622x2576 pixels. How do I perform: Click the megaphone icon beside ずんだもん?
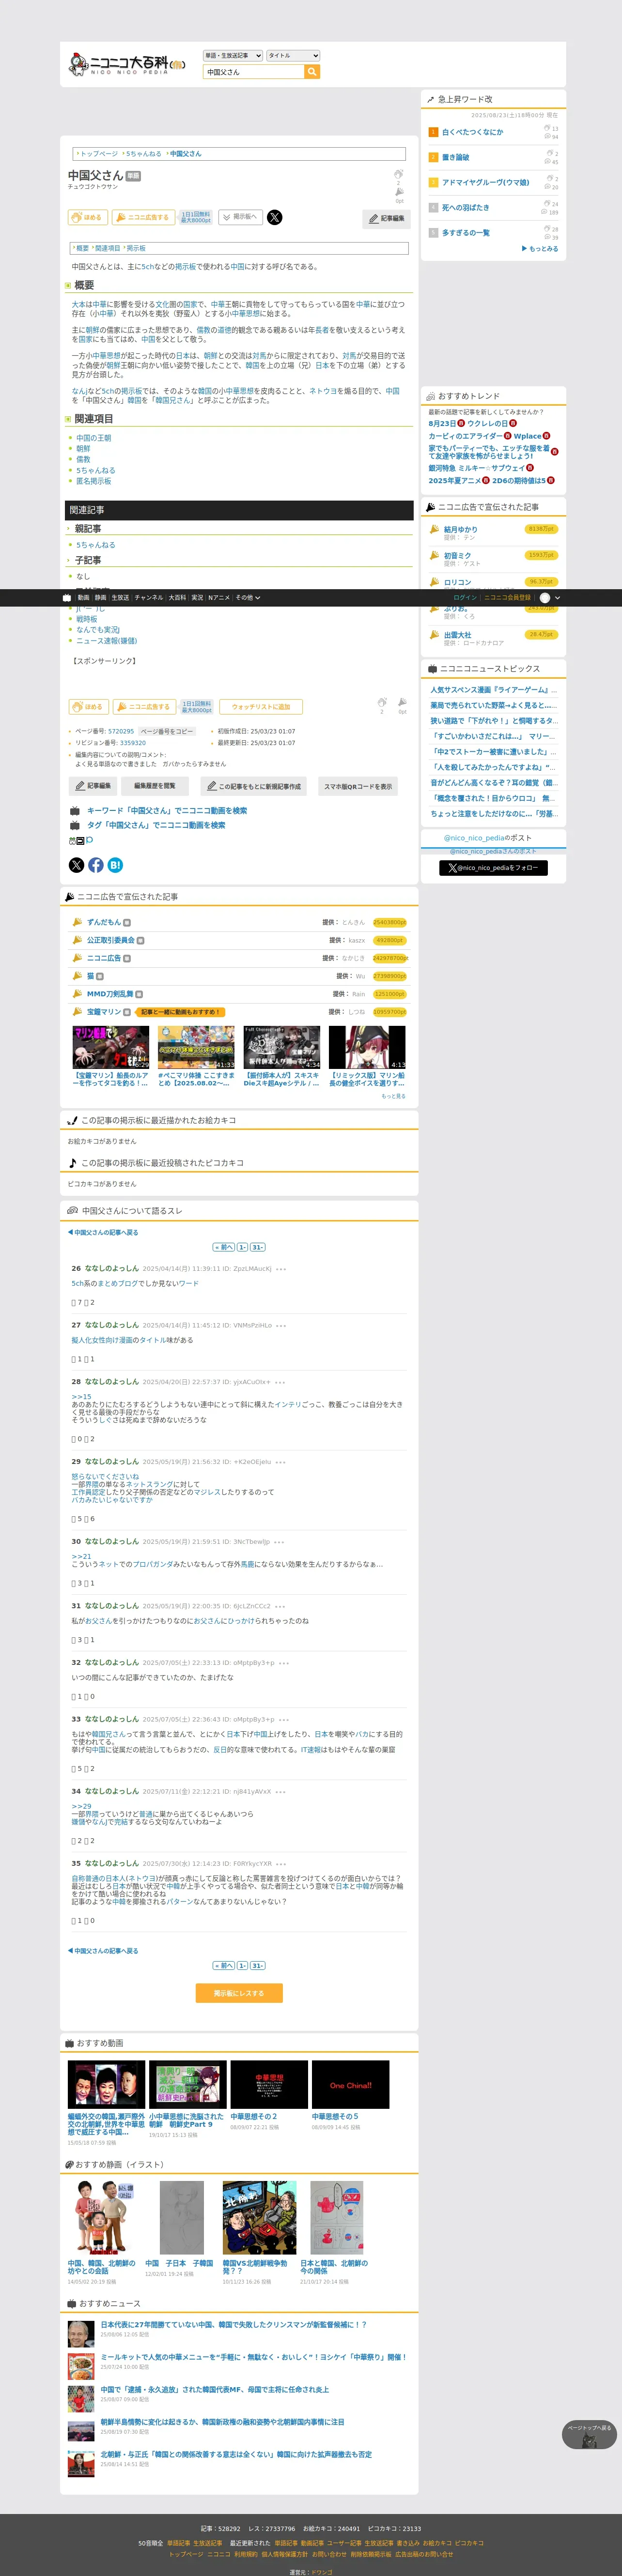pos(77,922)
